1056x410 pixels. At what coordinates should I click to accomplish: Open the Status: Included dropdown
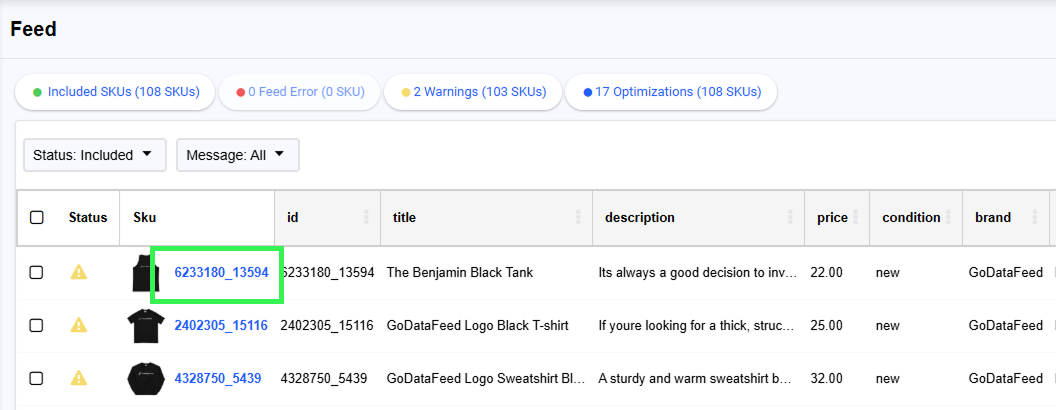(x=94, y=155)
